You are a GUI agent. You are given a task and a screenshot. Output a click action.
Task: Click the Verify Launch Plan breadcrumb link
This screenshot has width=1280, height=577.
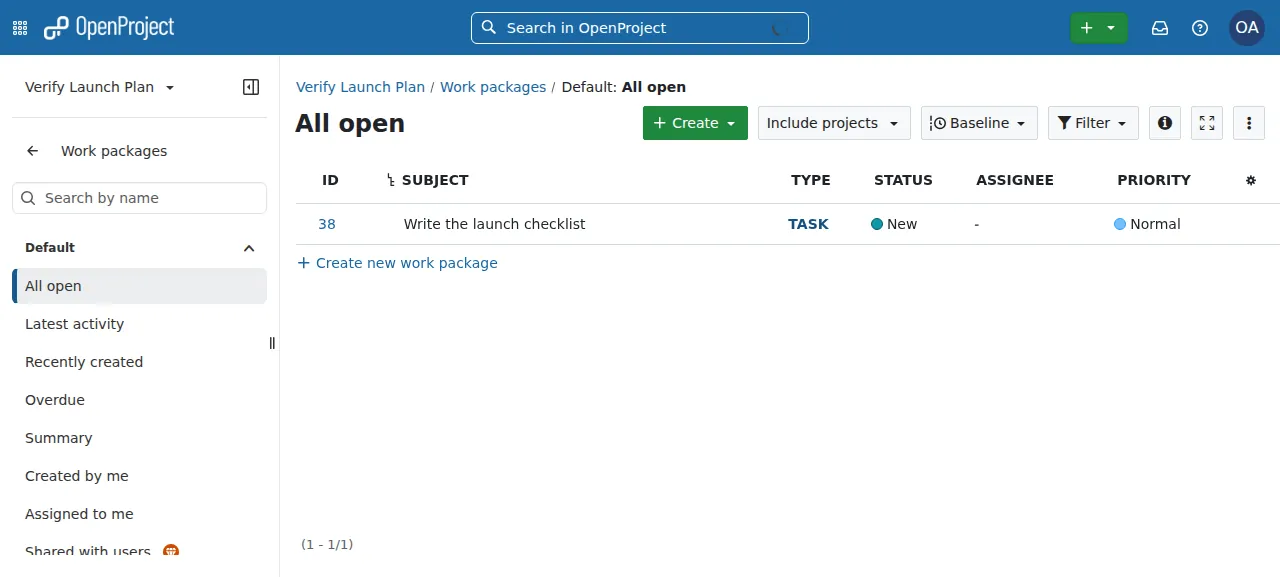[360, 87]
